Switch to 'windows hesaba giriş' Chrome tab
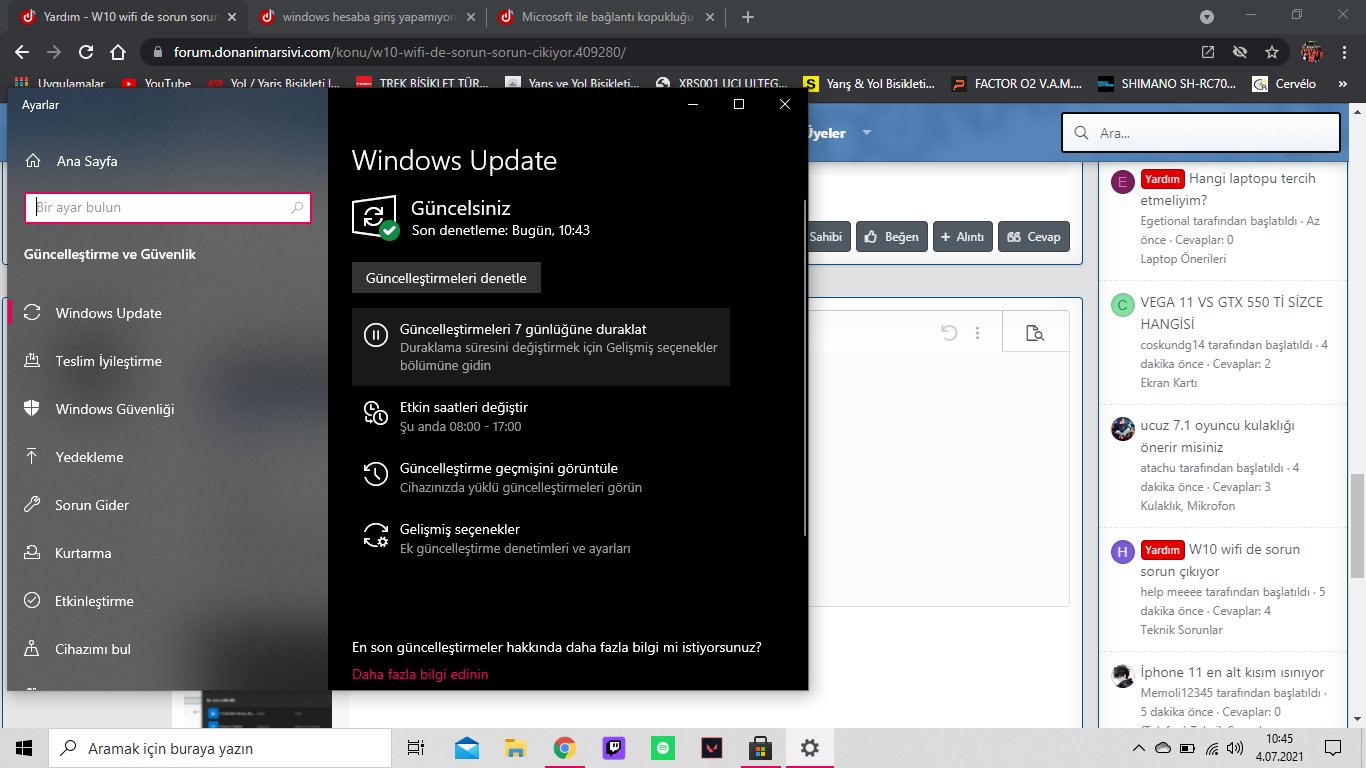Image resolution: width=1366 pixels, height=768 pixels. [369, 17]
